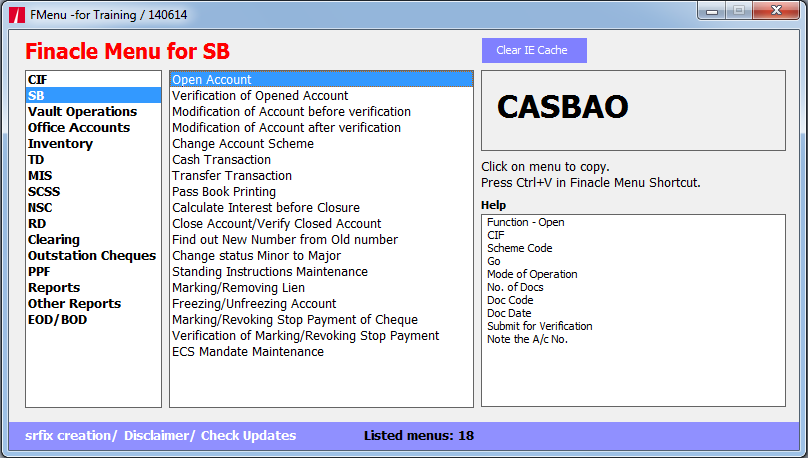Close the FMenu window
The width and height of the screenshot is (808, 458).
[776, 10]
